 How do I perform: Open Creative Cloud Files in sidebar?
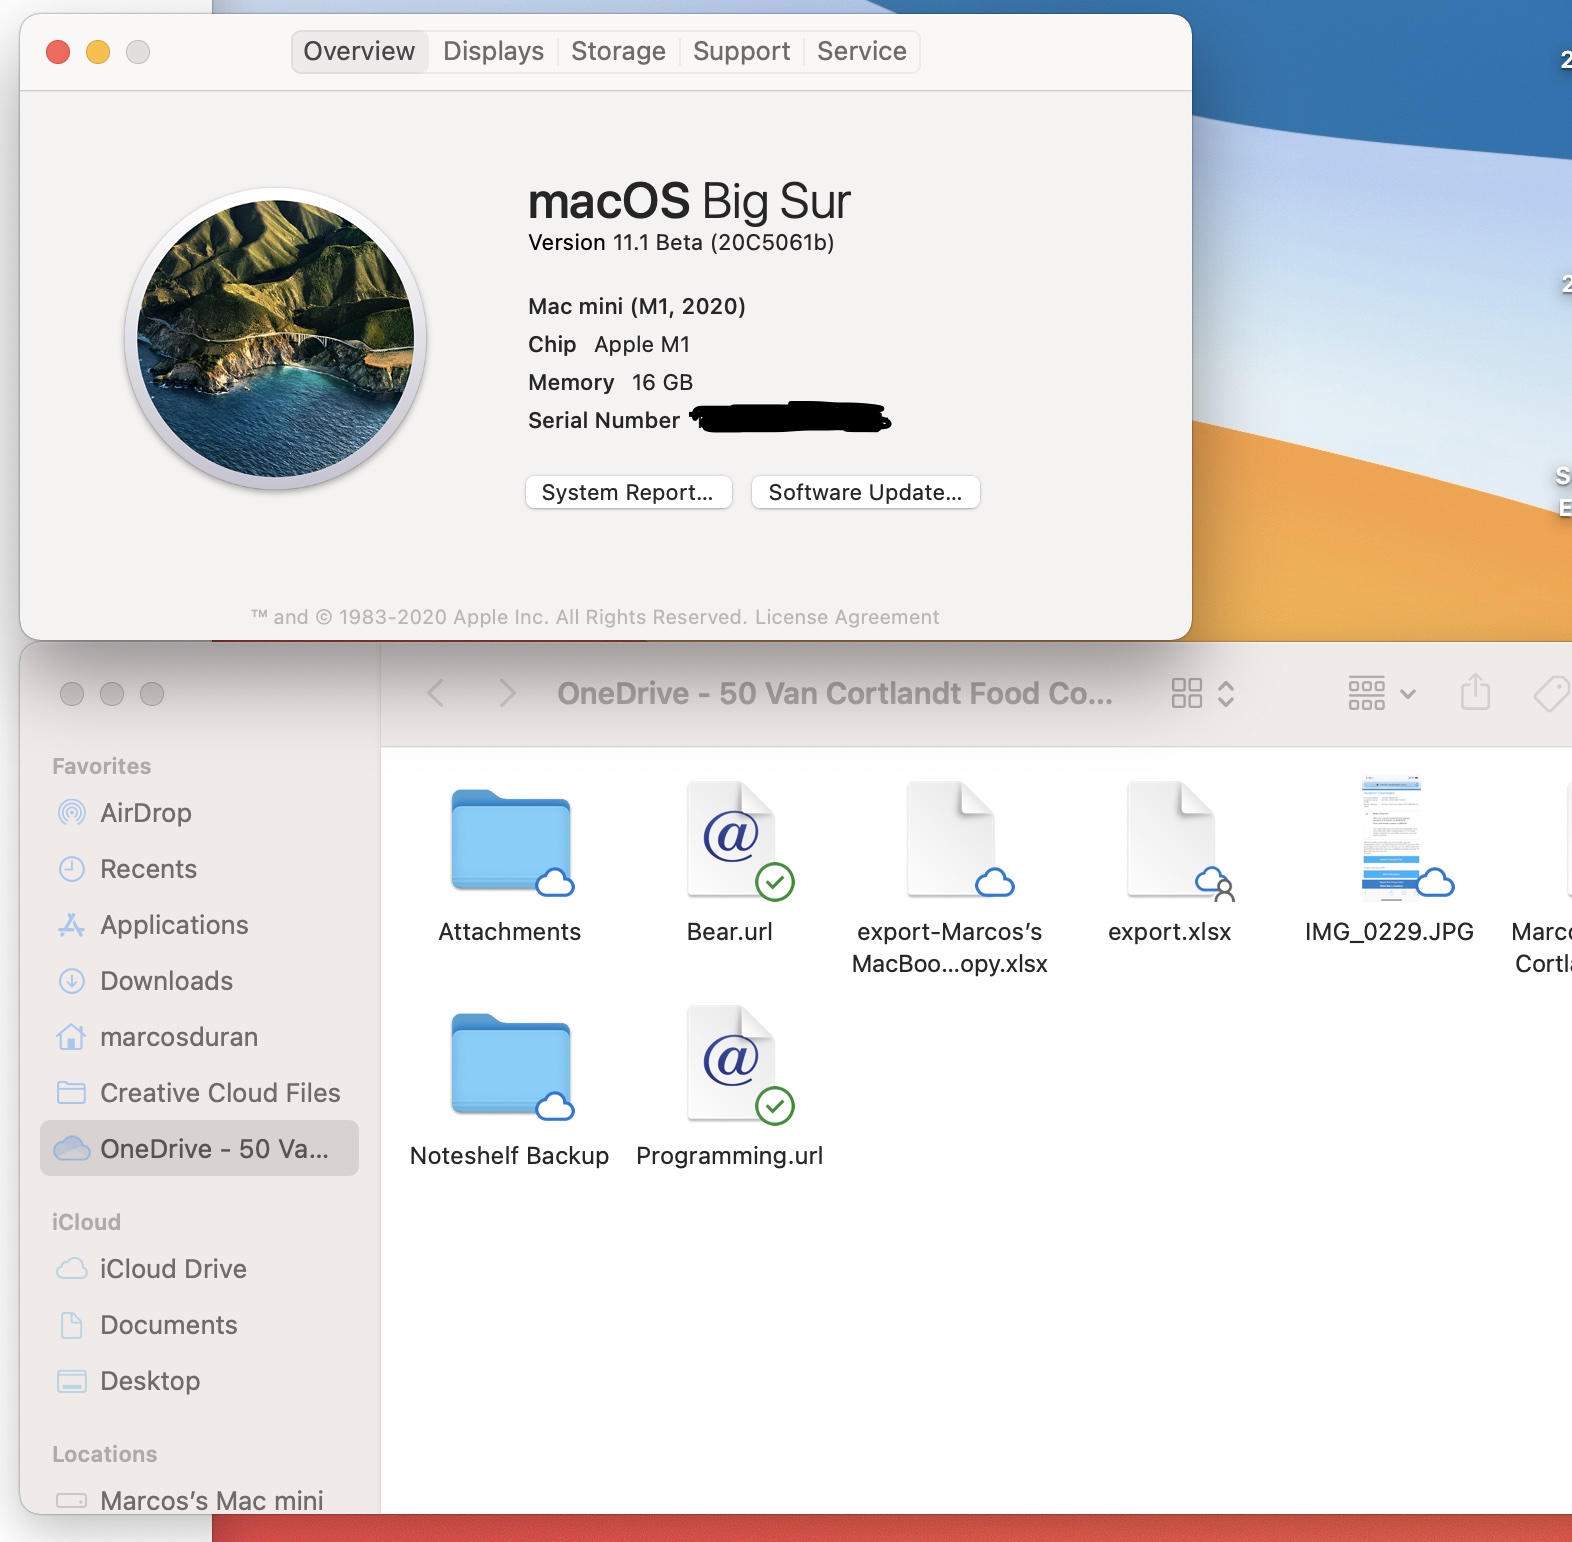[199, 1093]
